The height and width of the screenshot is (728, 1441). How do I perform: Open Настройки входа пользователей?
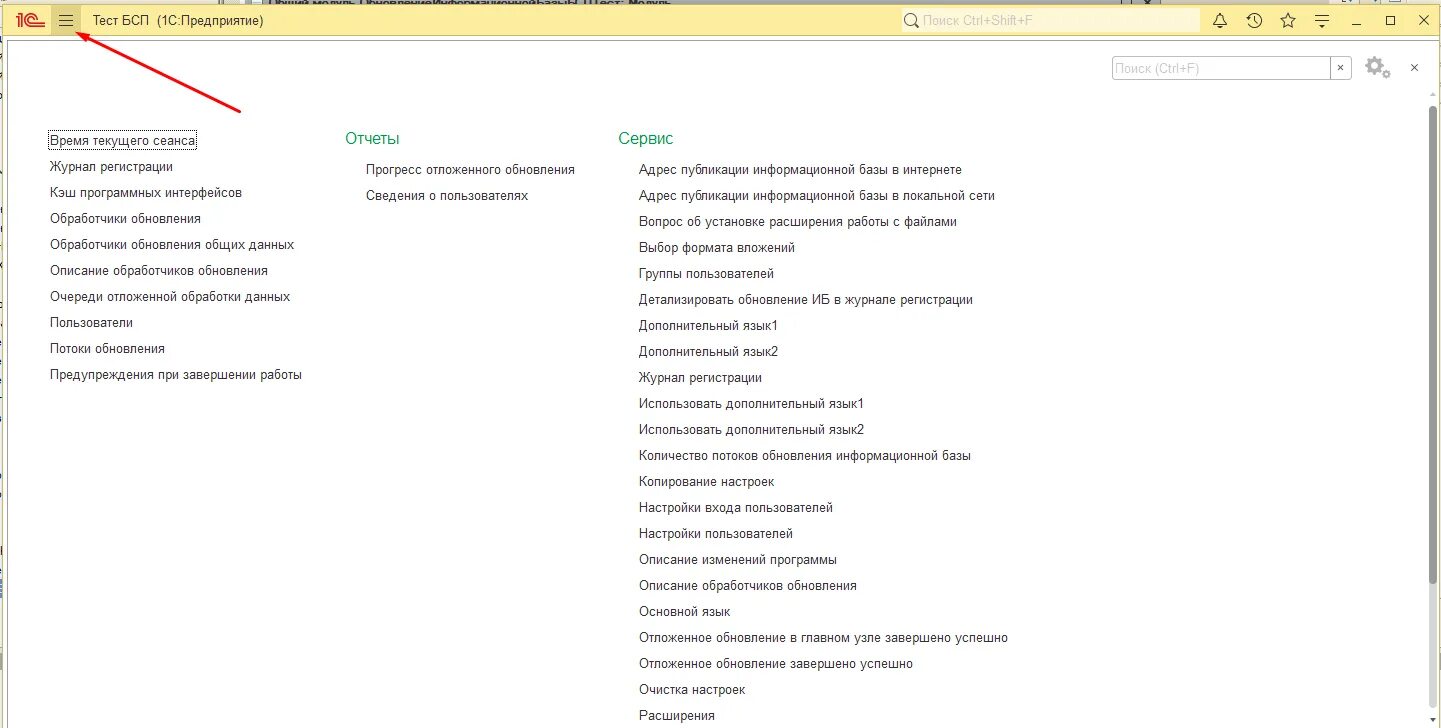736,508
